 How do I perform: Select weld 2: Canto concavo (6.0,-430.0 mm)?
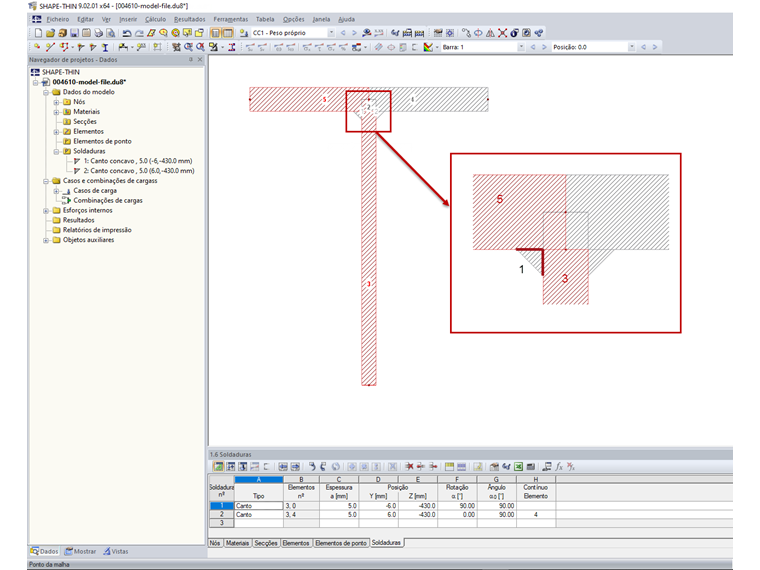(x=139, y=171)
